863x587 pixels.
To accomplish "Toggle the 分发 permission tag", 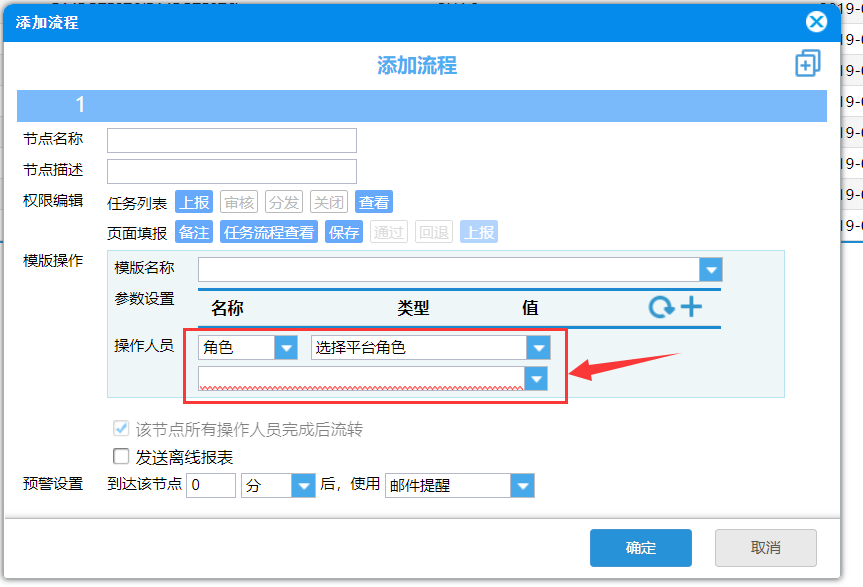I will click(x=284, y=202).
